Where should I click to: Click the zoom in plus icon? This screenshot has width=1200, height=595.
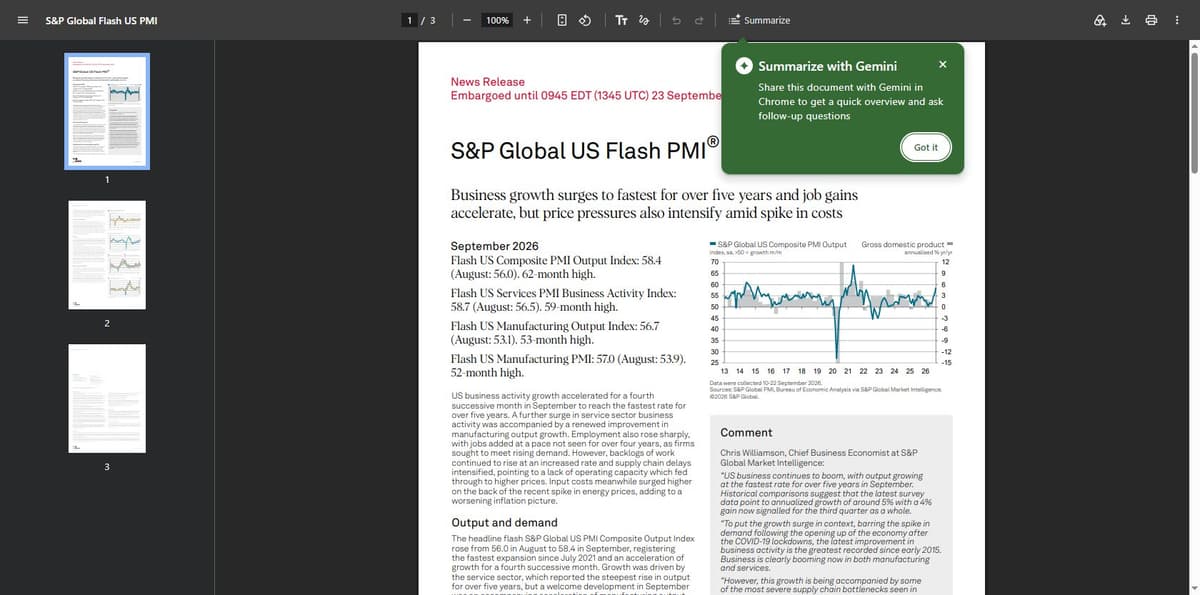527,20
